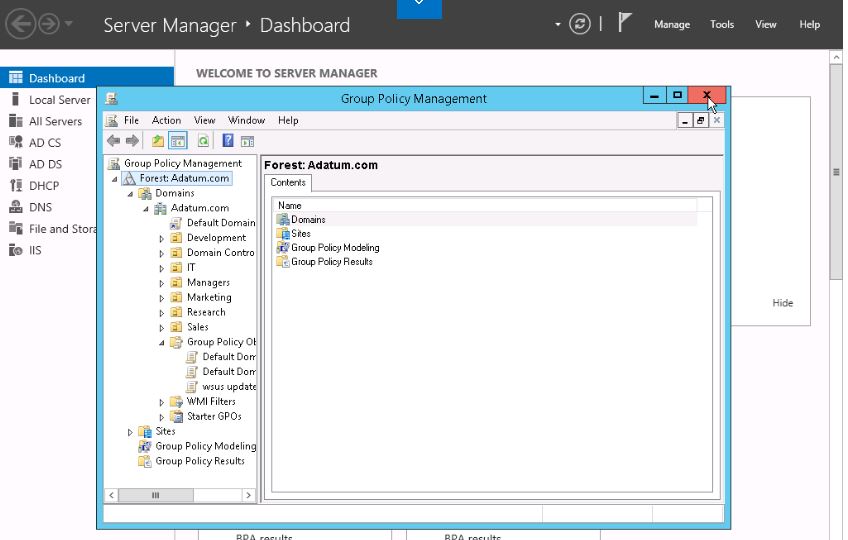This screenshot has height=540, width=848.
Task: Collapse the Forest: Adatum.com node
Action: [x=115, y=179]
